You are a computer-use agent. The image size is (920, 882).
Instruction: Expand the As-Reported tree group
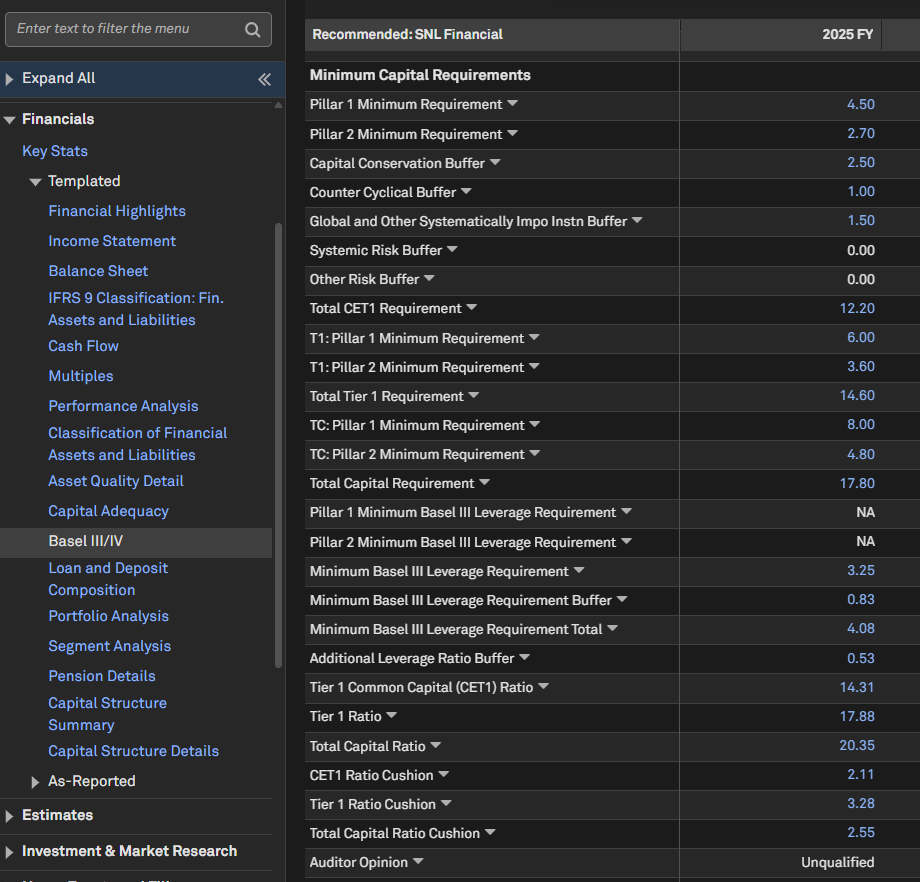click(36, 782)
